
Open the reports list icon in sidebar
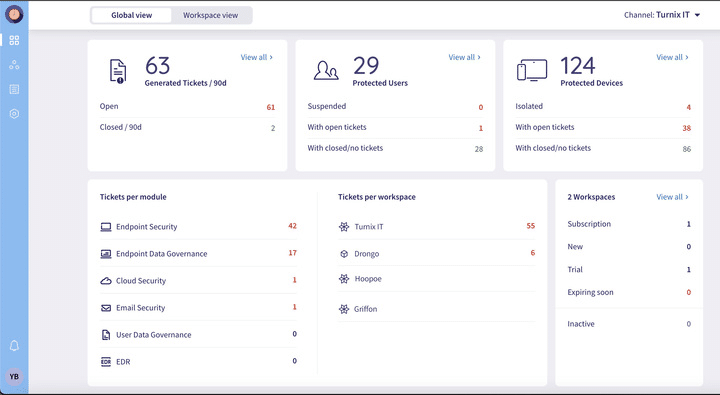click(14, 89)
